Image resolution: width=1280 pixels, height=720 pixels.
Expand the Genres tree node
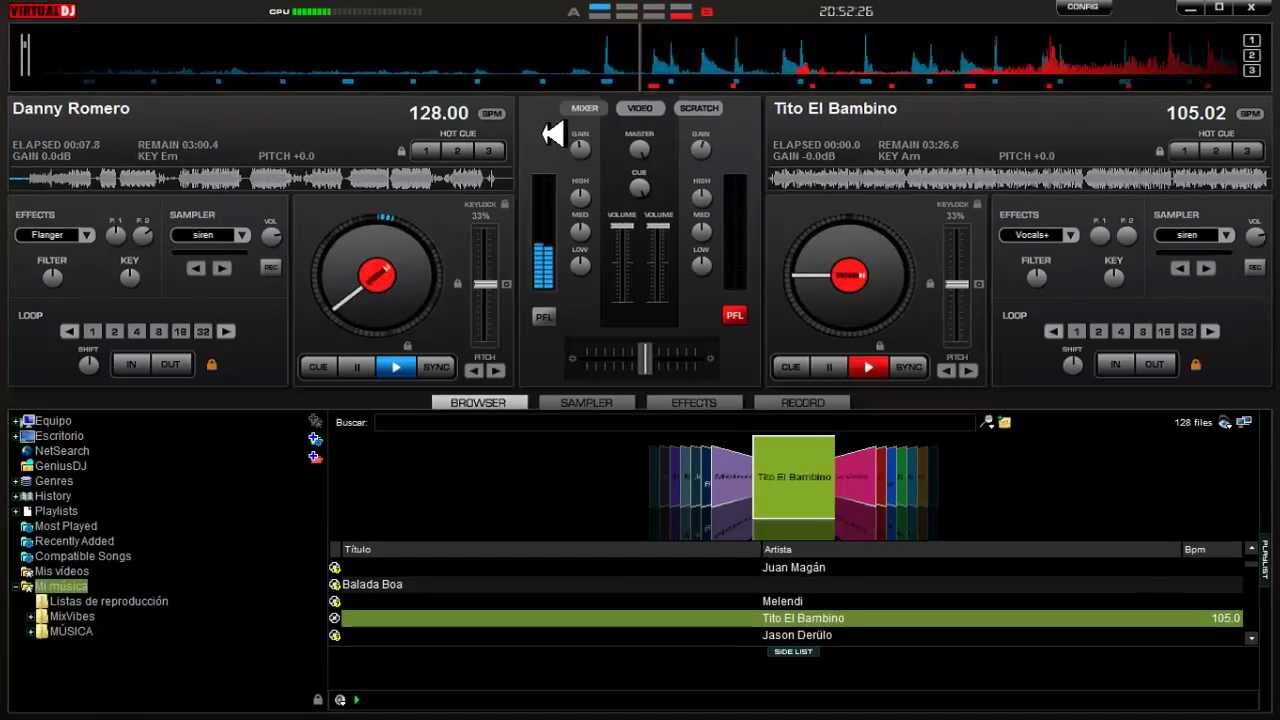point(15,481)
